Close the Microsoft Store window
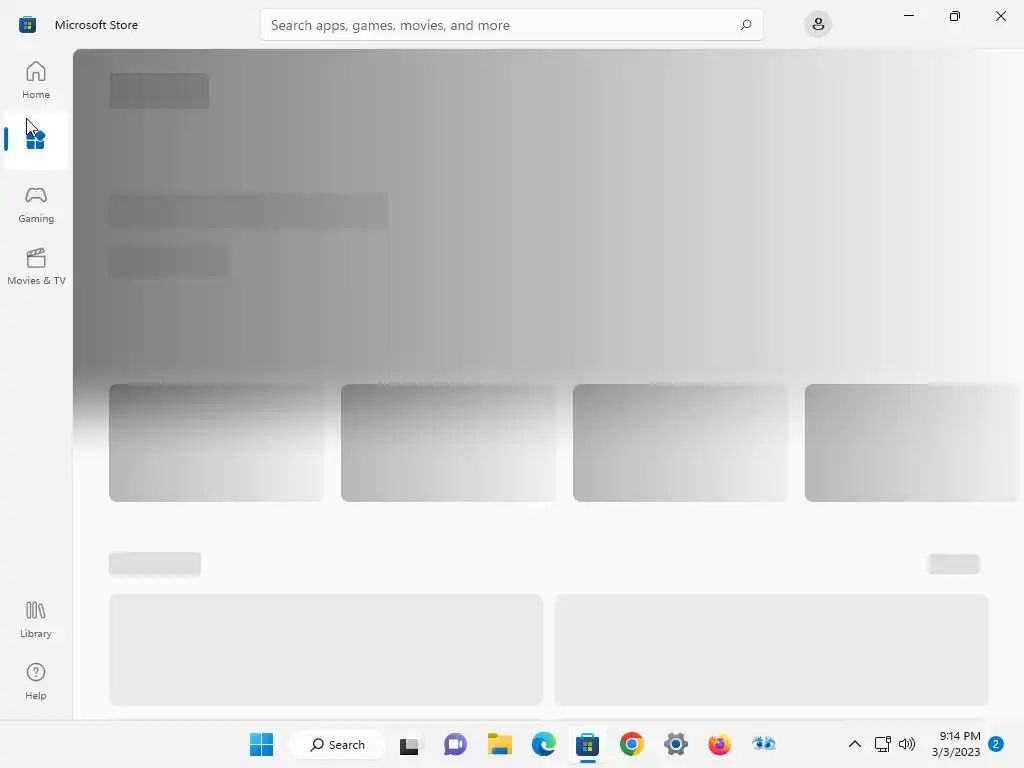The image size is (1024, 768). [1000, 16]
